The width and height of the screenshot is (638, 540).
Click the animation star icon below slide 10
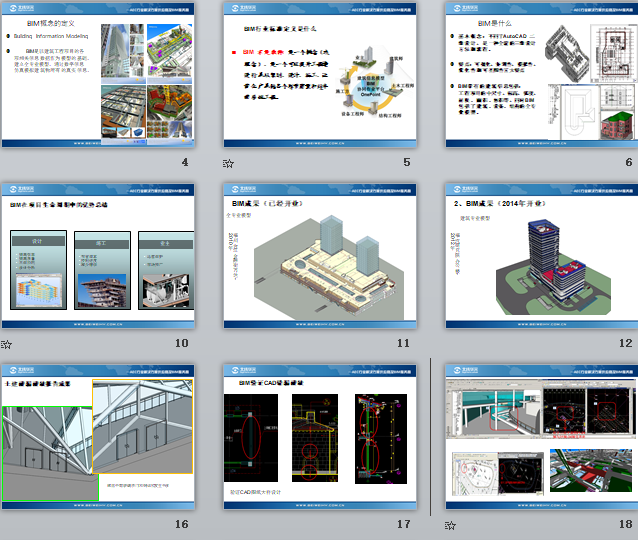pyautogui.click(x=6, y=345)
